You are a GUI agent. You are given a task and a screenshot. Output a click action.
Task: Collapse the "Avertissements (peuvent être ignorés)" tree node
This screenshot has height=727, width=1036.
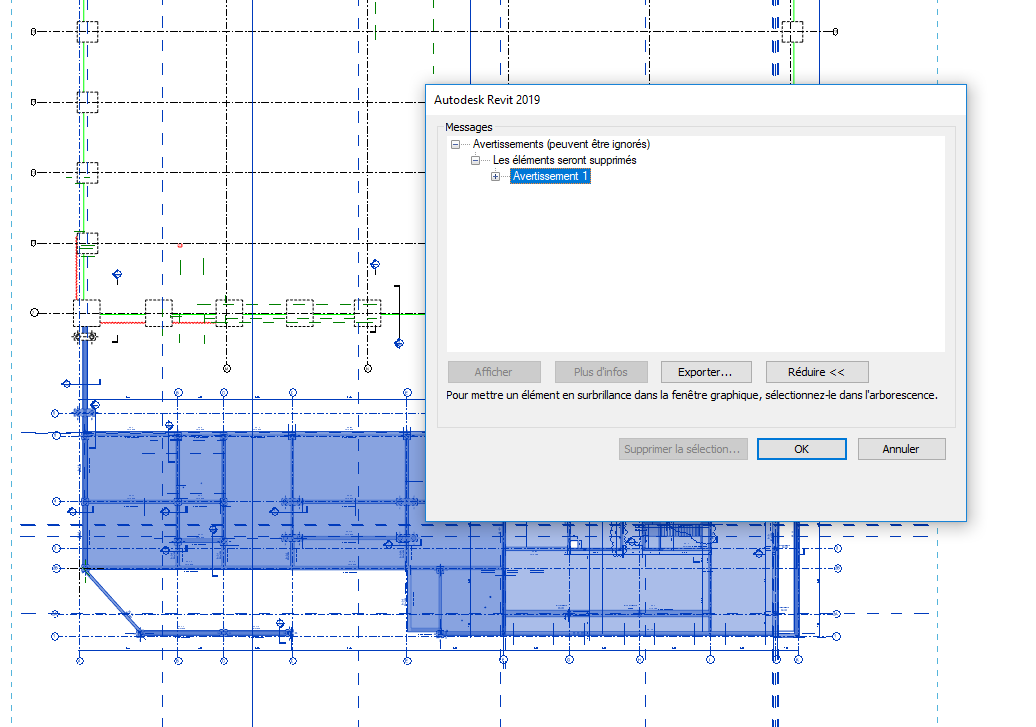pos(456,144)
